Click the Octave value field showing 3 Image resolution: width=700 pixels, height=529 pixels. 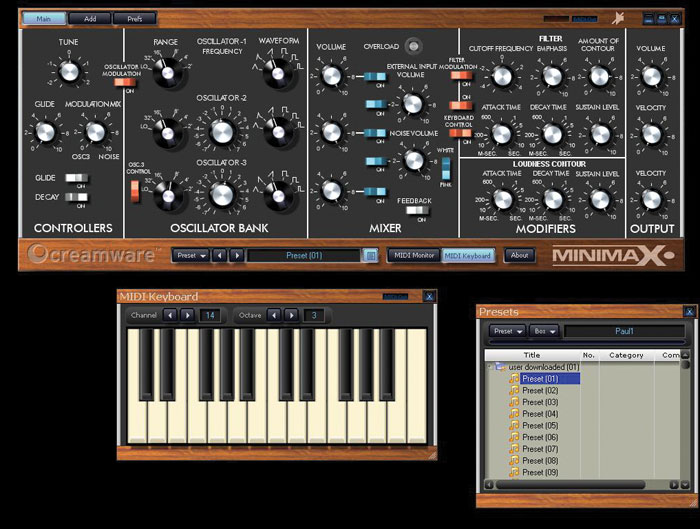pyautogui.click(x=314, y=315)
